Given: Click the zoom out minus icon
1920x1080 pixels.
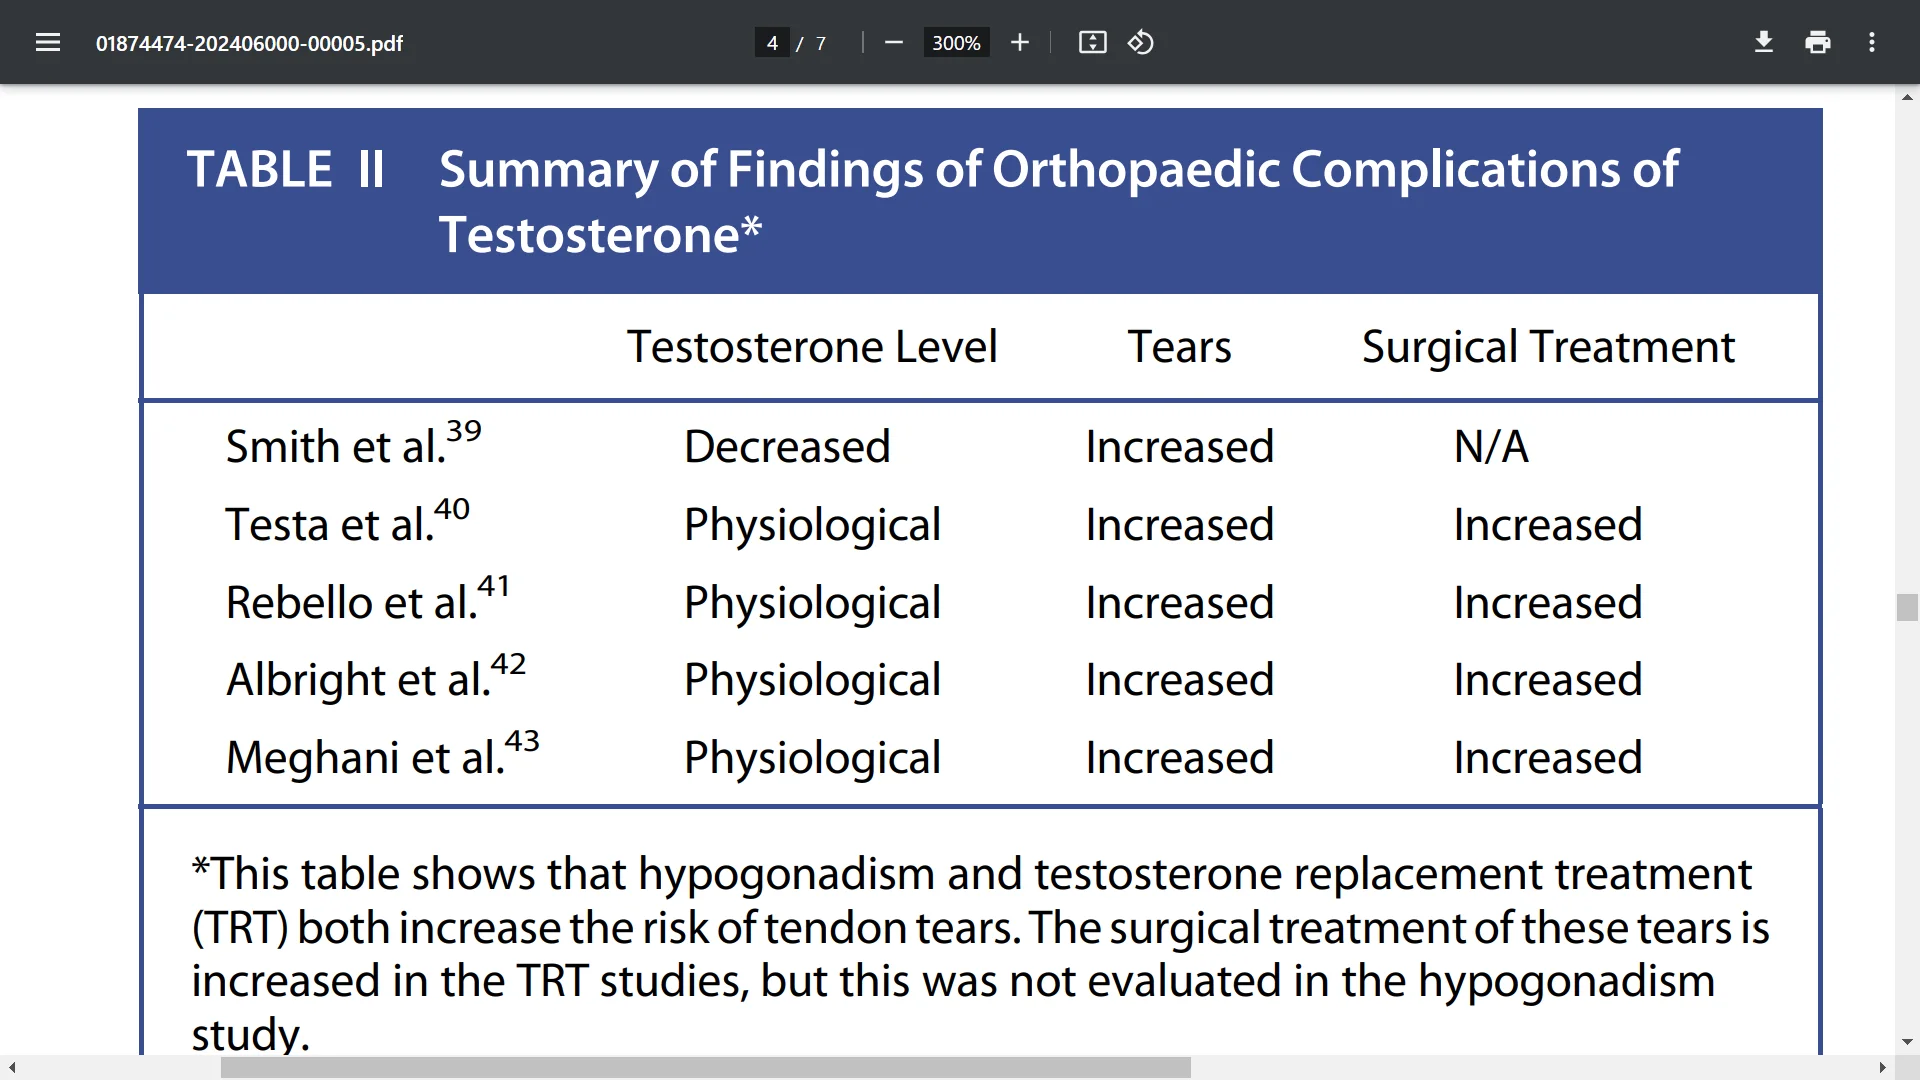Looking at the screenshot, I should (894, 43).
